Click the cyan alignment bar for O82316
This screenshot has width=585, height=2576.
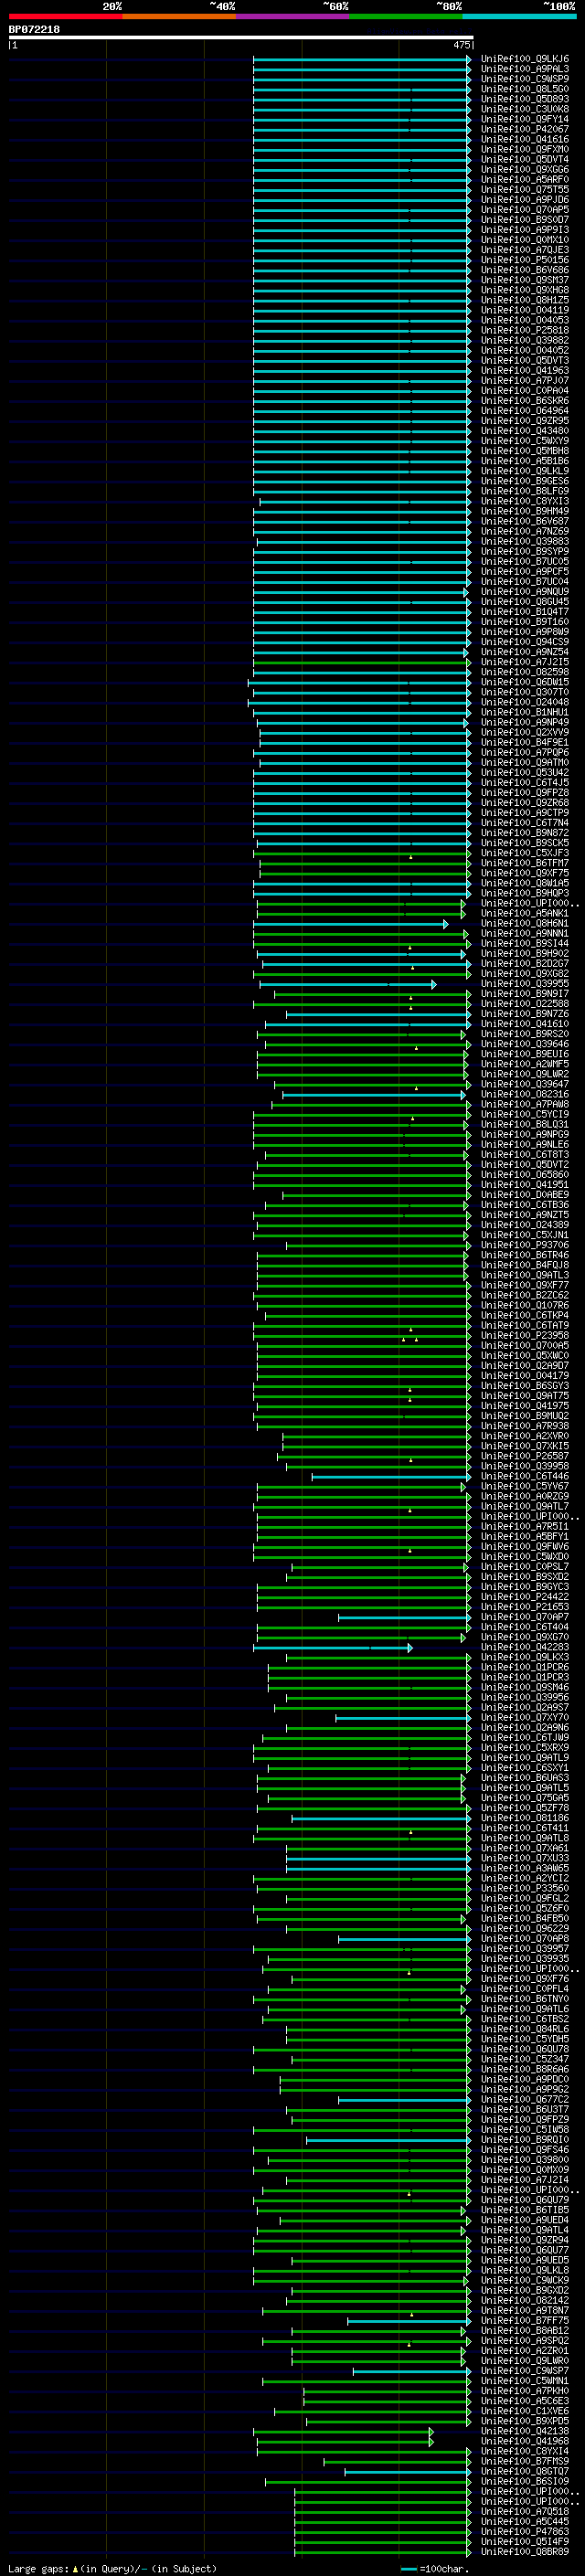click(373, 1095)
